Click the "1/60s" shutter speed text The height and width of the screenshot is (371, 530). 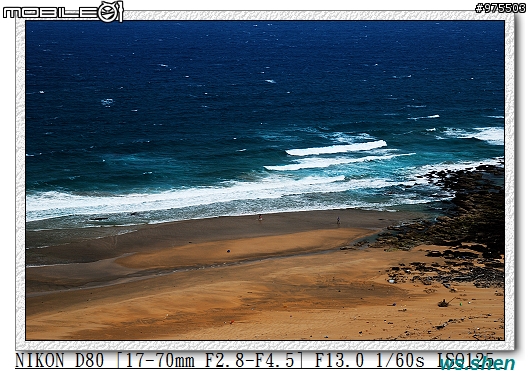point(400,360)
